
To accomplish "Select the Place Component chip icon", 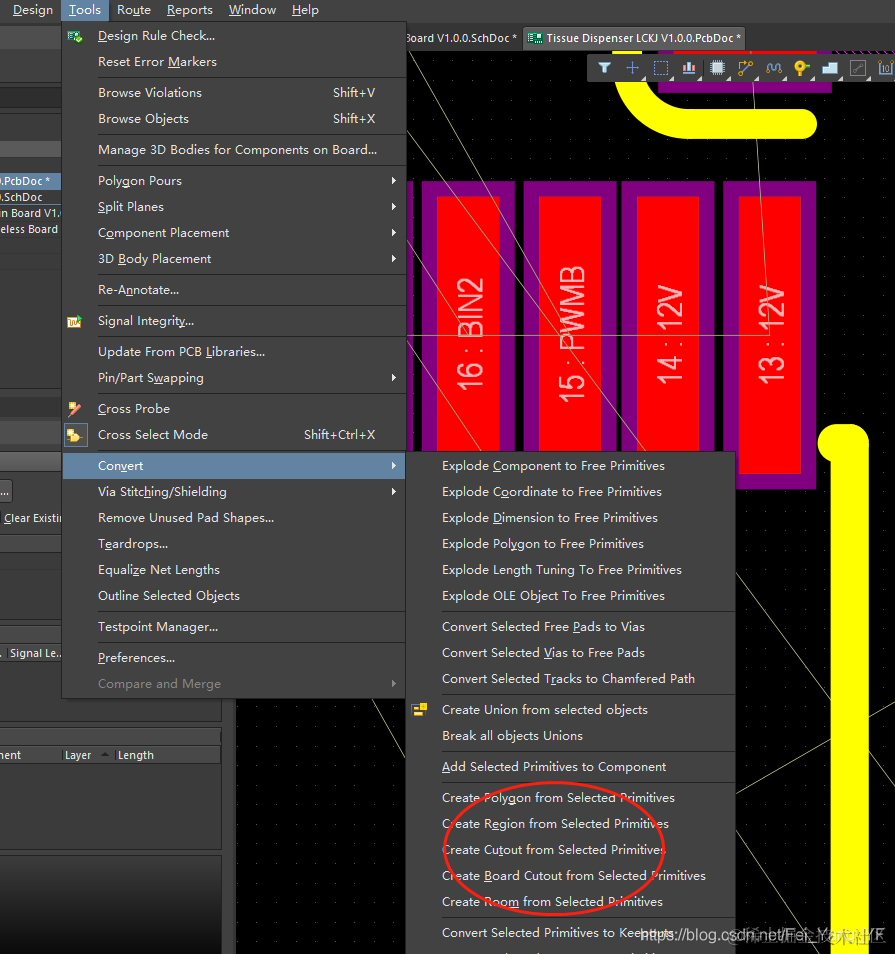I will point(717,68).
